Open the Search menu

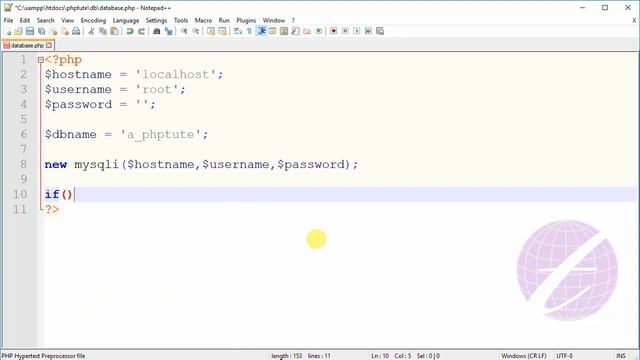tap(45, 20)
